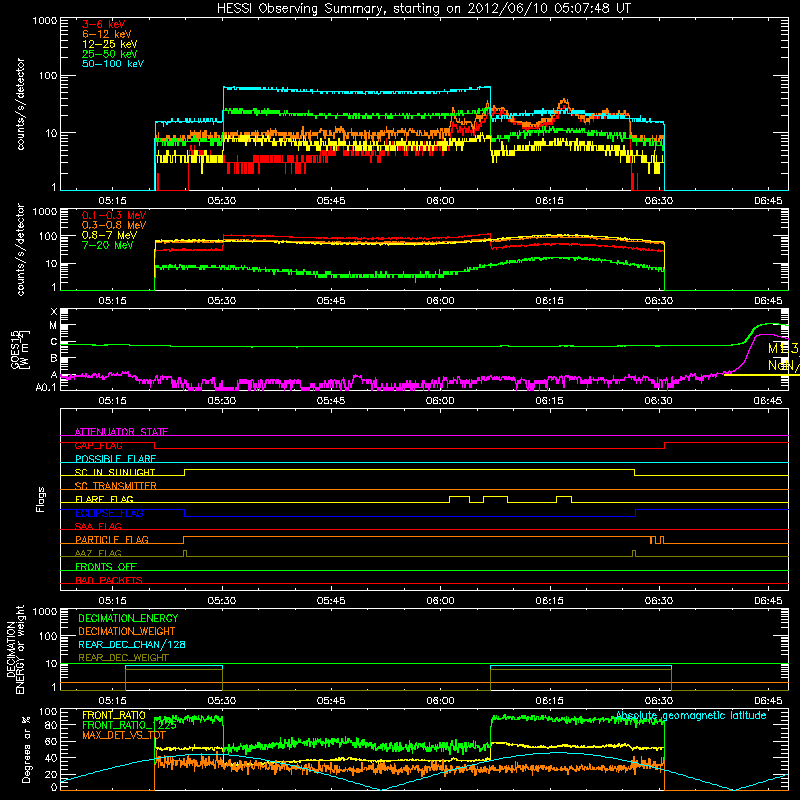Click the 0.3-0.8 MeV legend label
Screen dimensions: 800x800
[x=114, y=225]
